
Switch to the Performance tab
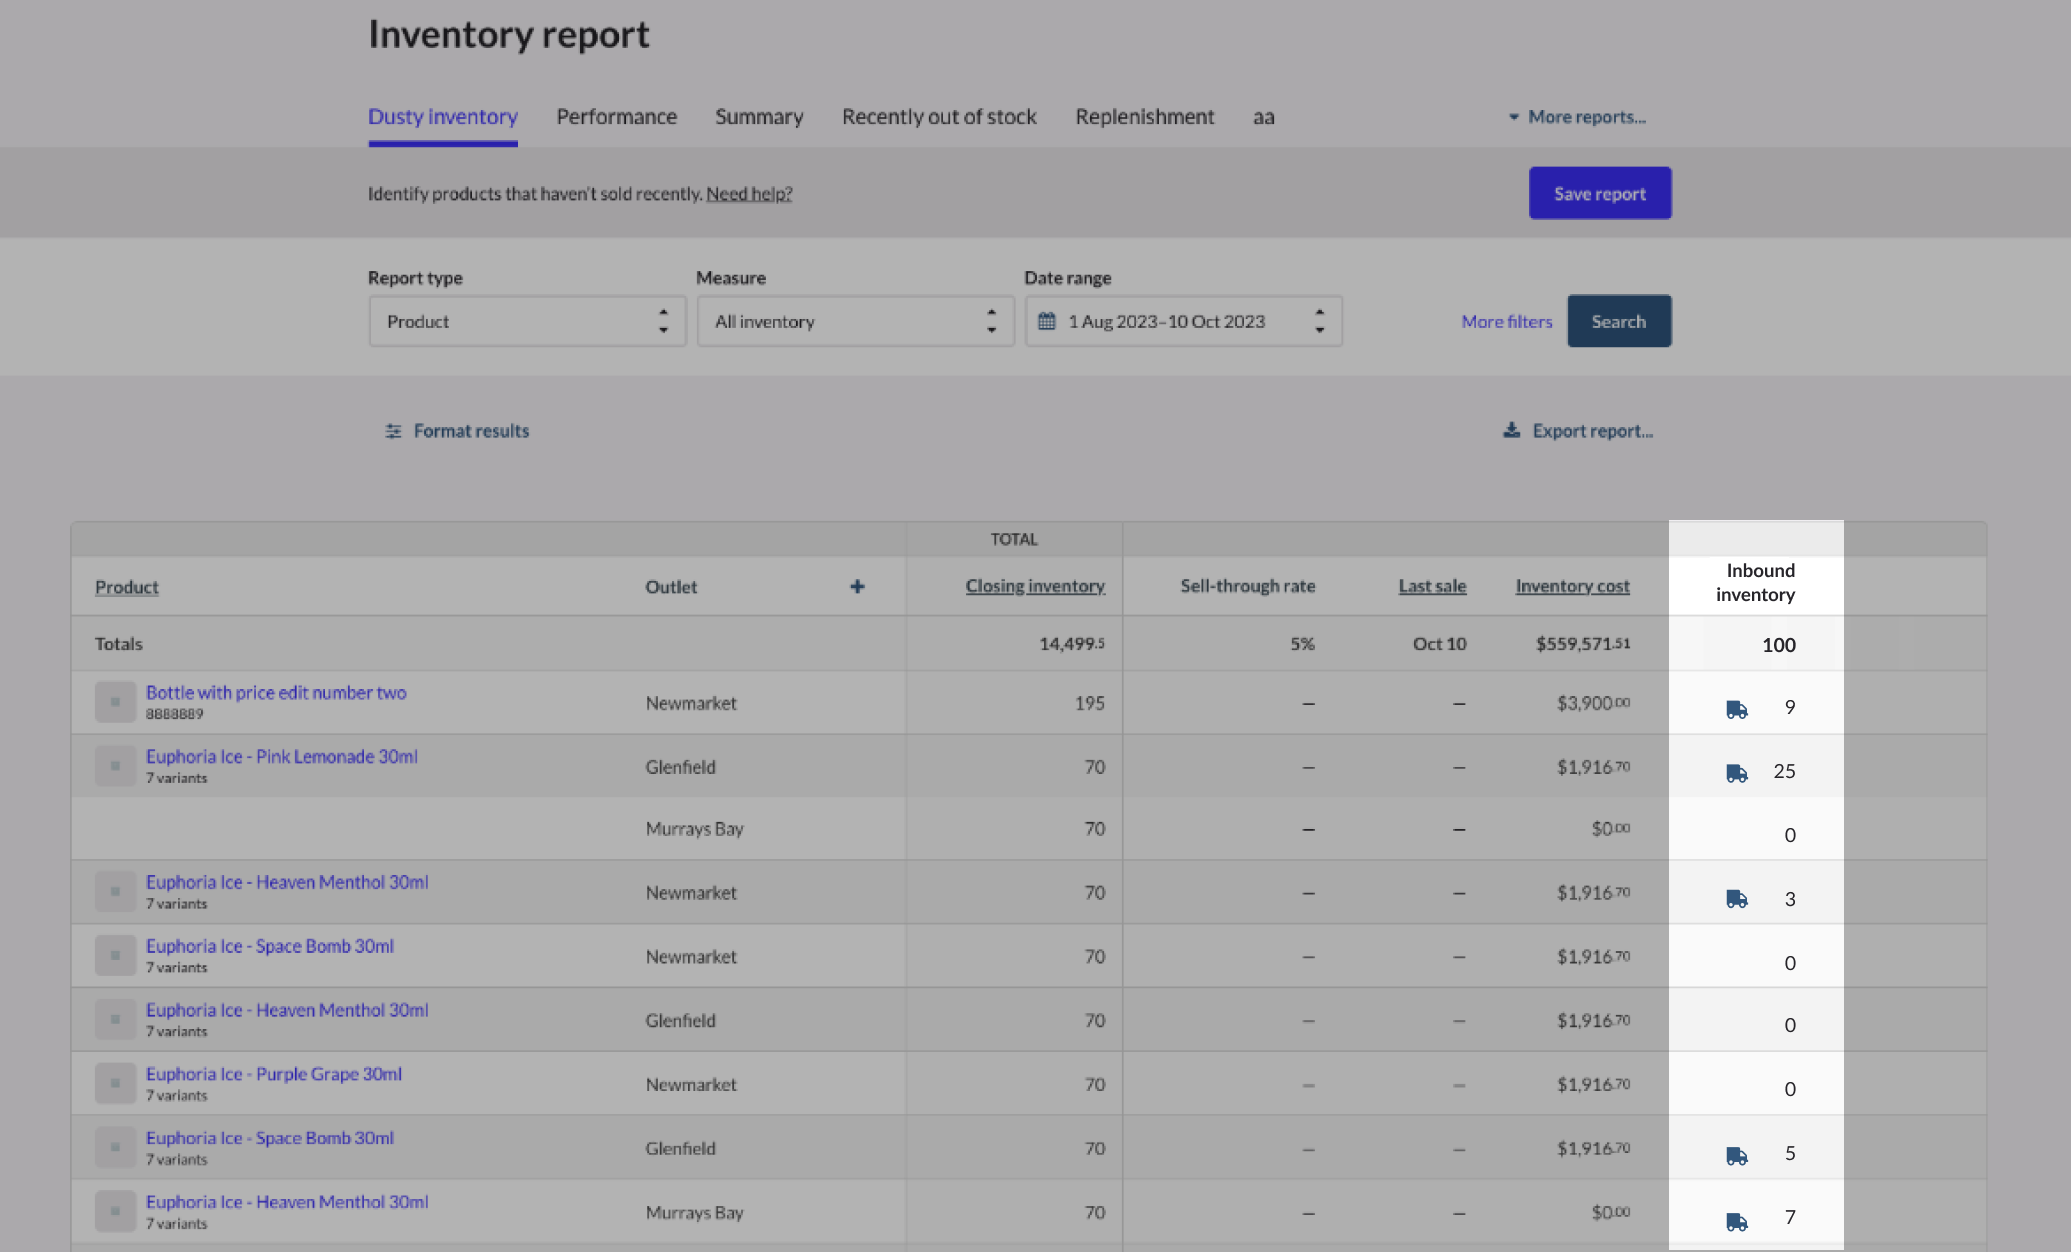pos(616,116)
